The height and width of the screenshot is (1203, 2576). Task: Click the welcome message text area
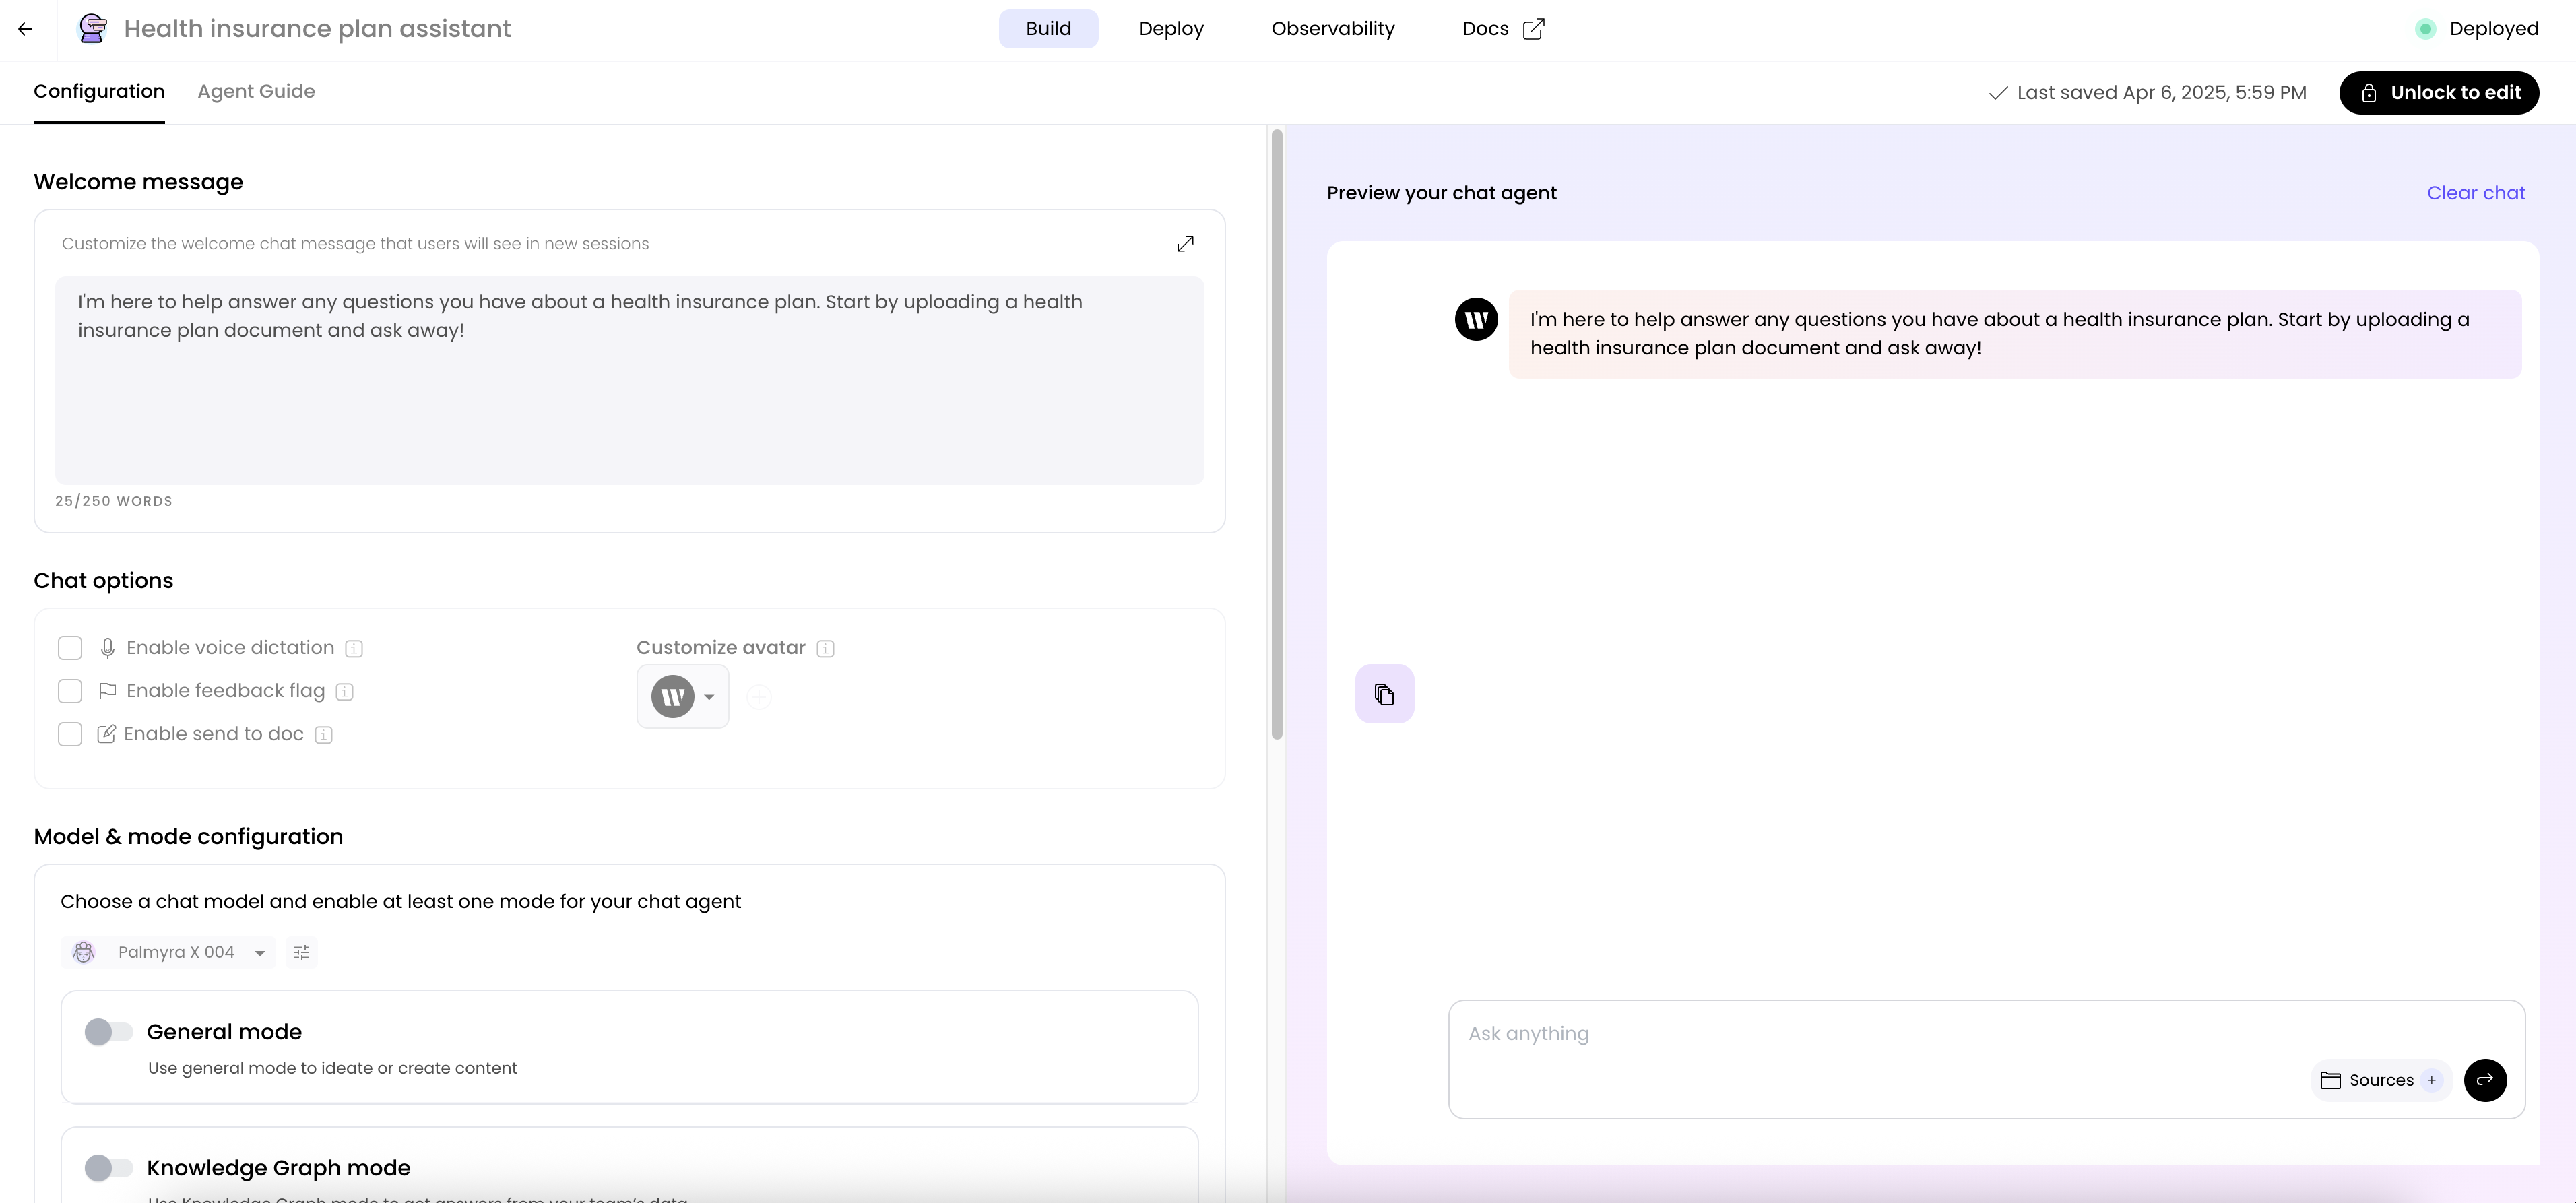(x=630, y=381)
